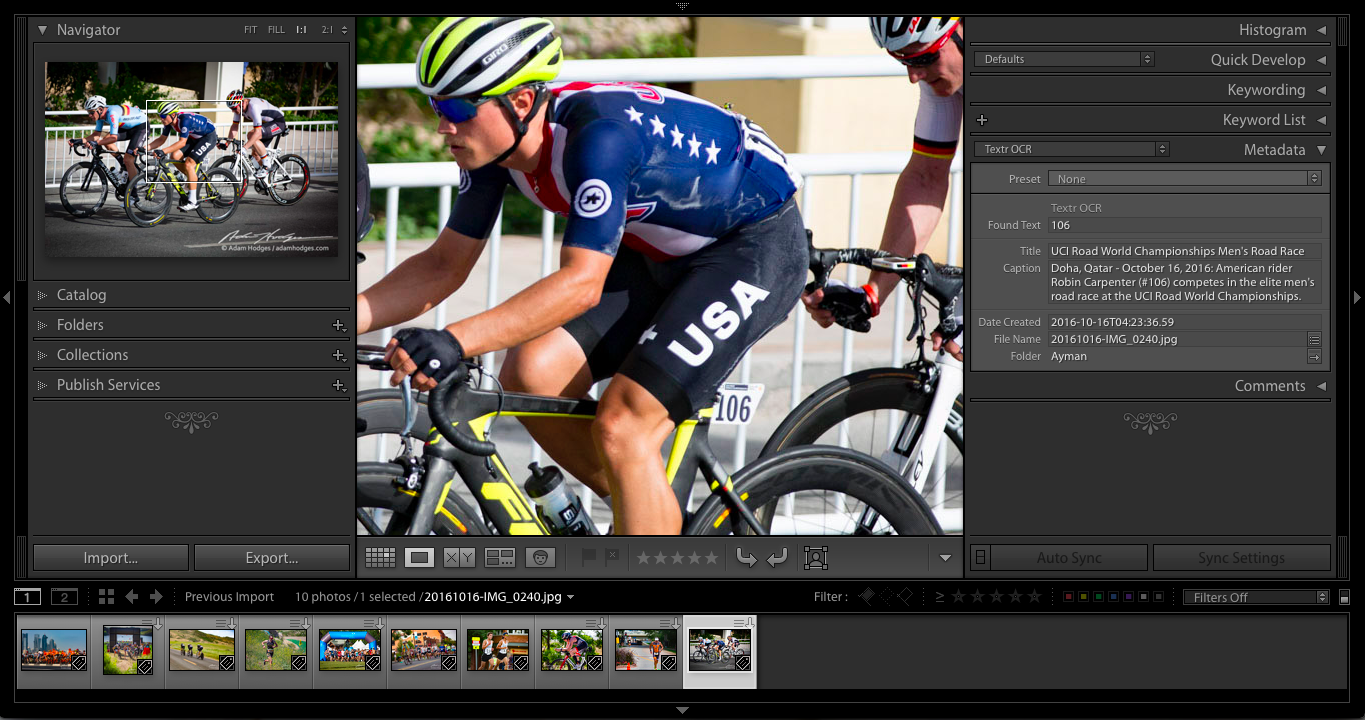
Task: Open Navigator zoom level arrows menu
Action: [x=345, y=30]
